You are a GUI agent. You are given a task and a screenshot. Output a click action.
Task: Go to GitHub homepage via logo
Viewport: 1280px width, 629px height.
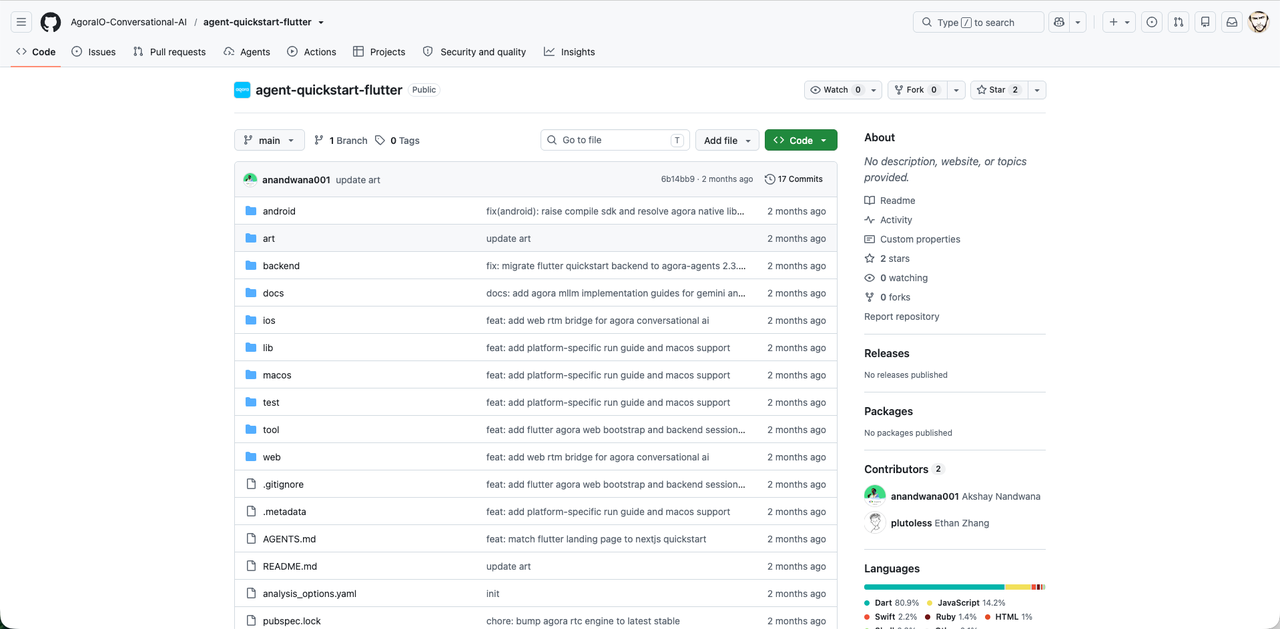50,22
